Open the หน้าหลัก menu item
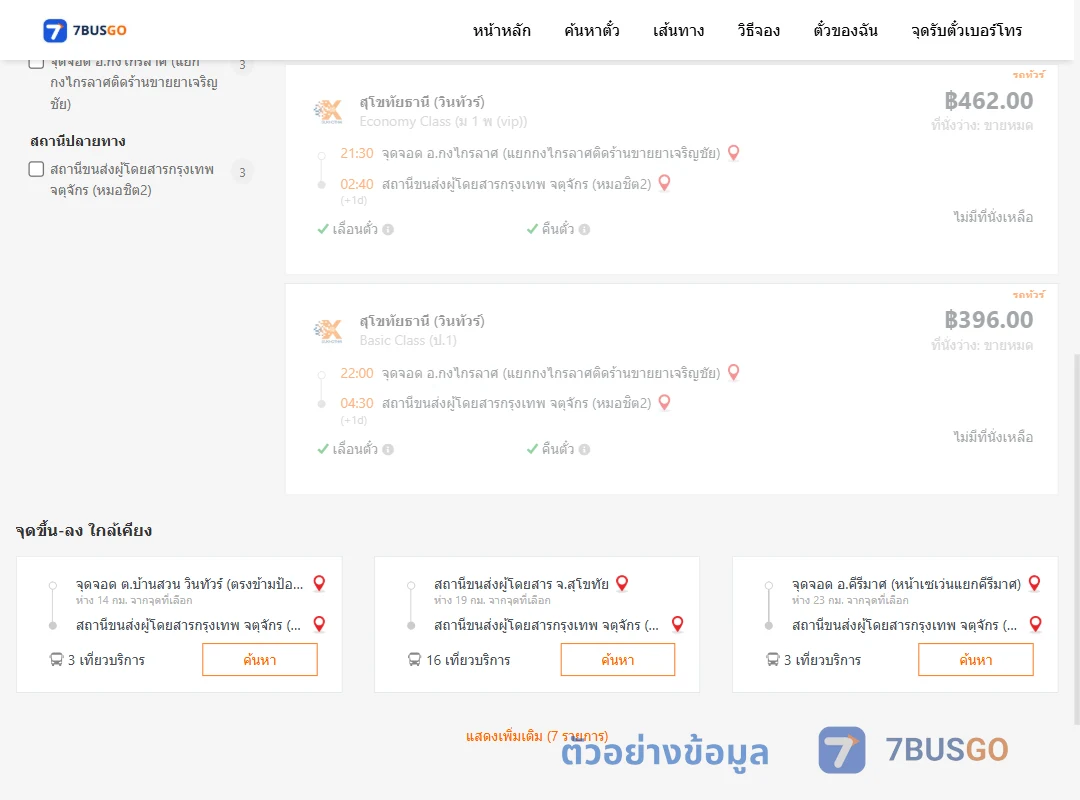This screenshot has width=1080, height=800. click(501, 30)
